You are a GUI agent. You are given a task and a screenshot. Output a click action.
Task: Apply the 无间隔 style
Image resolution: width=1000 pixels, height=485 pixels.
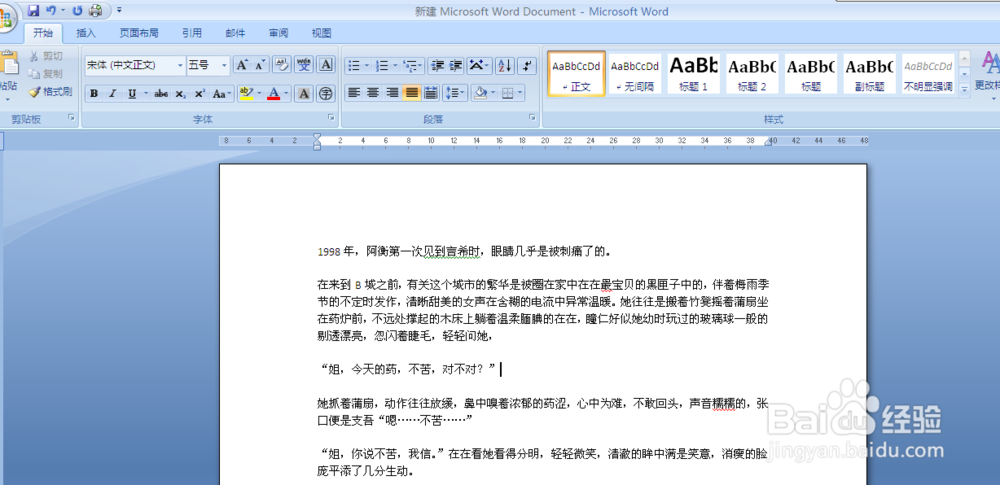click(x=635, y=73)
